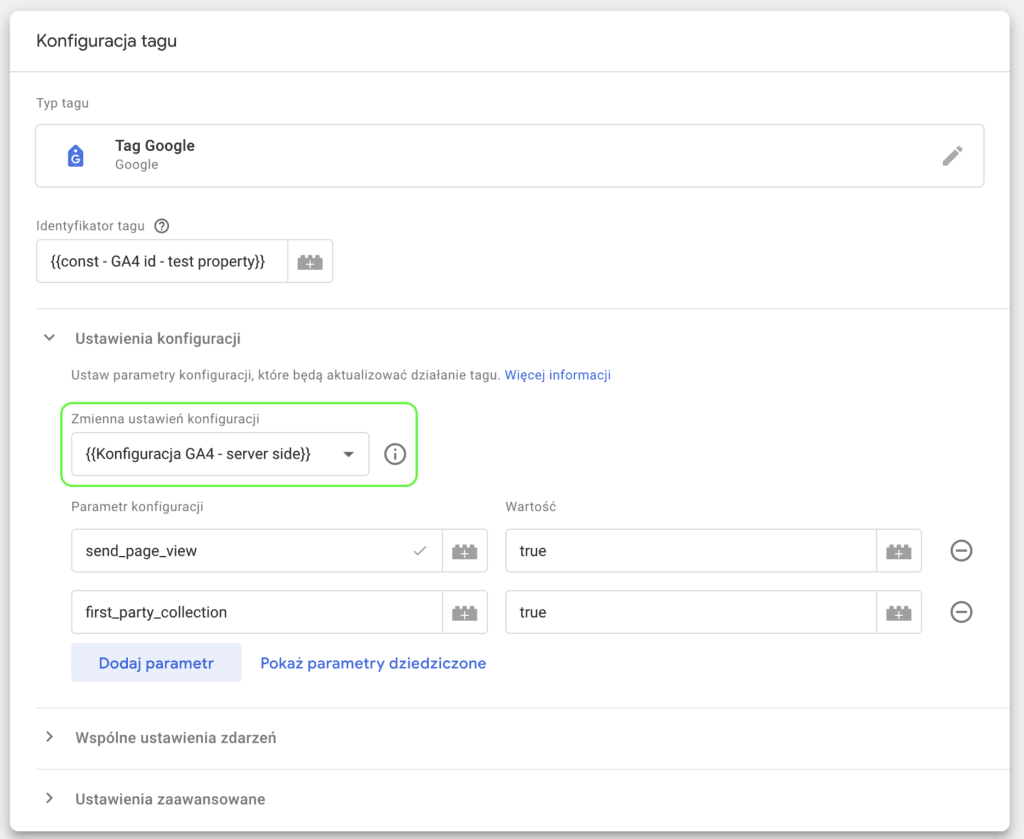Click variable picker icon next to first_party_collection
This screenshot has height=839, width=1024.
coord(464,612)
